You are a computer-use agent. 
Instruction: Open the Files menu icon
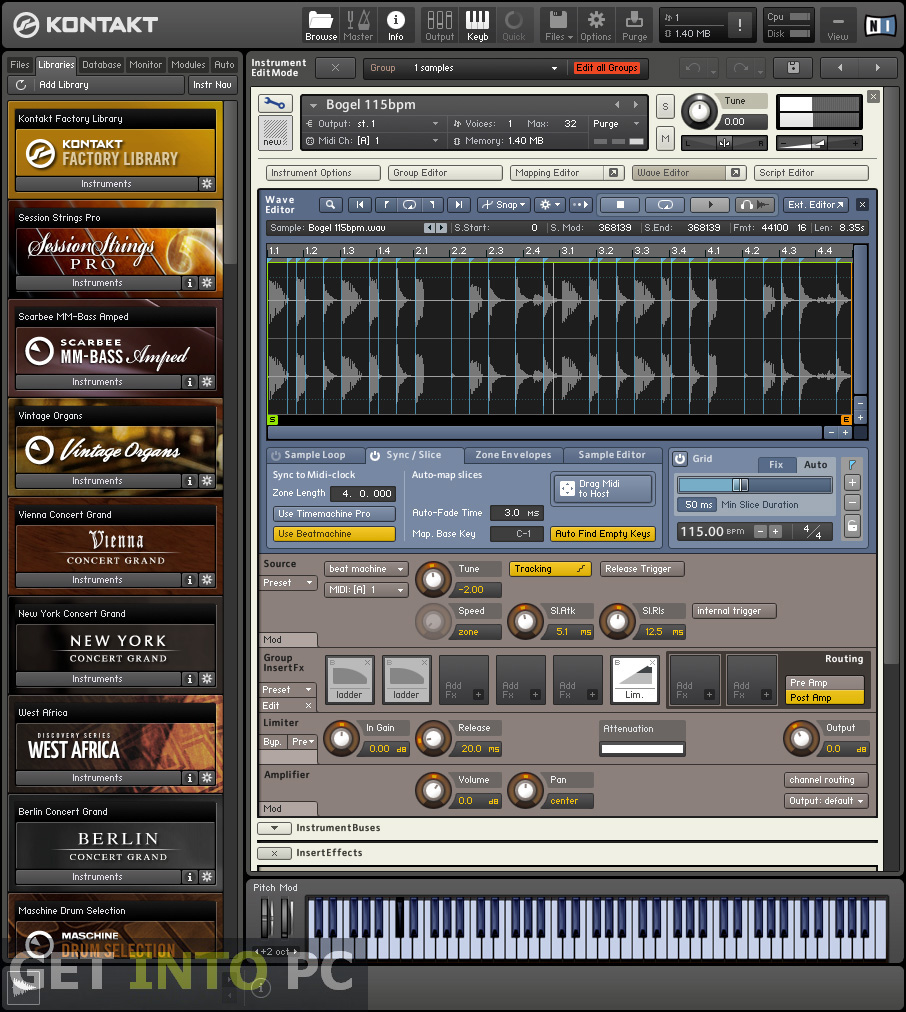tap(559, 25)
